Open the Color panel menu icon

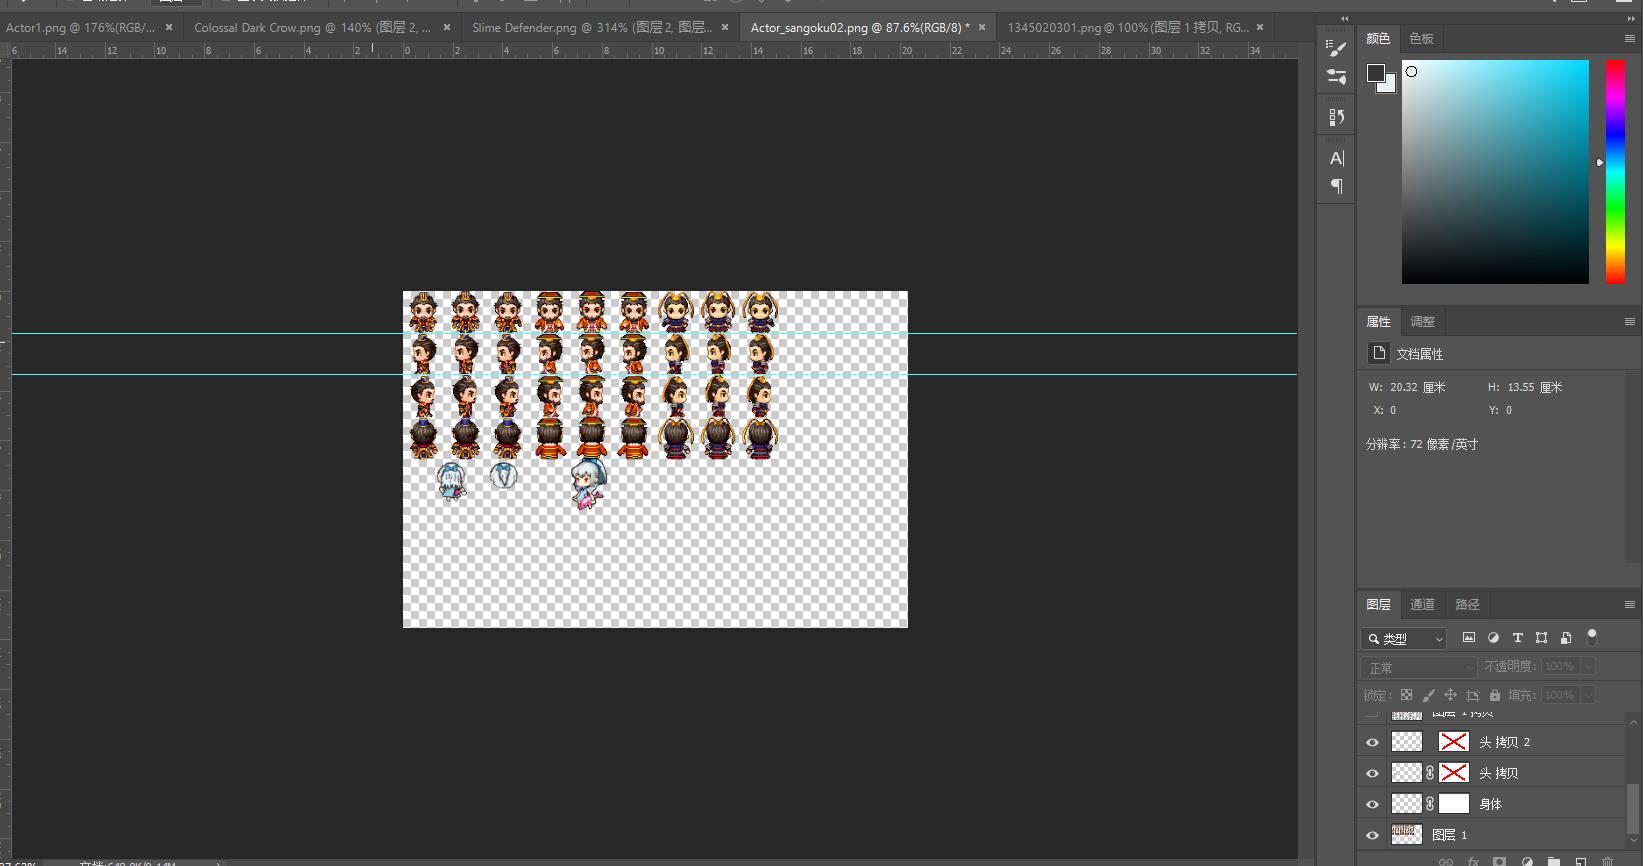(x=1629, y=38)
